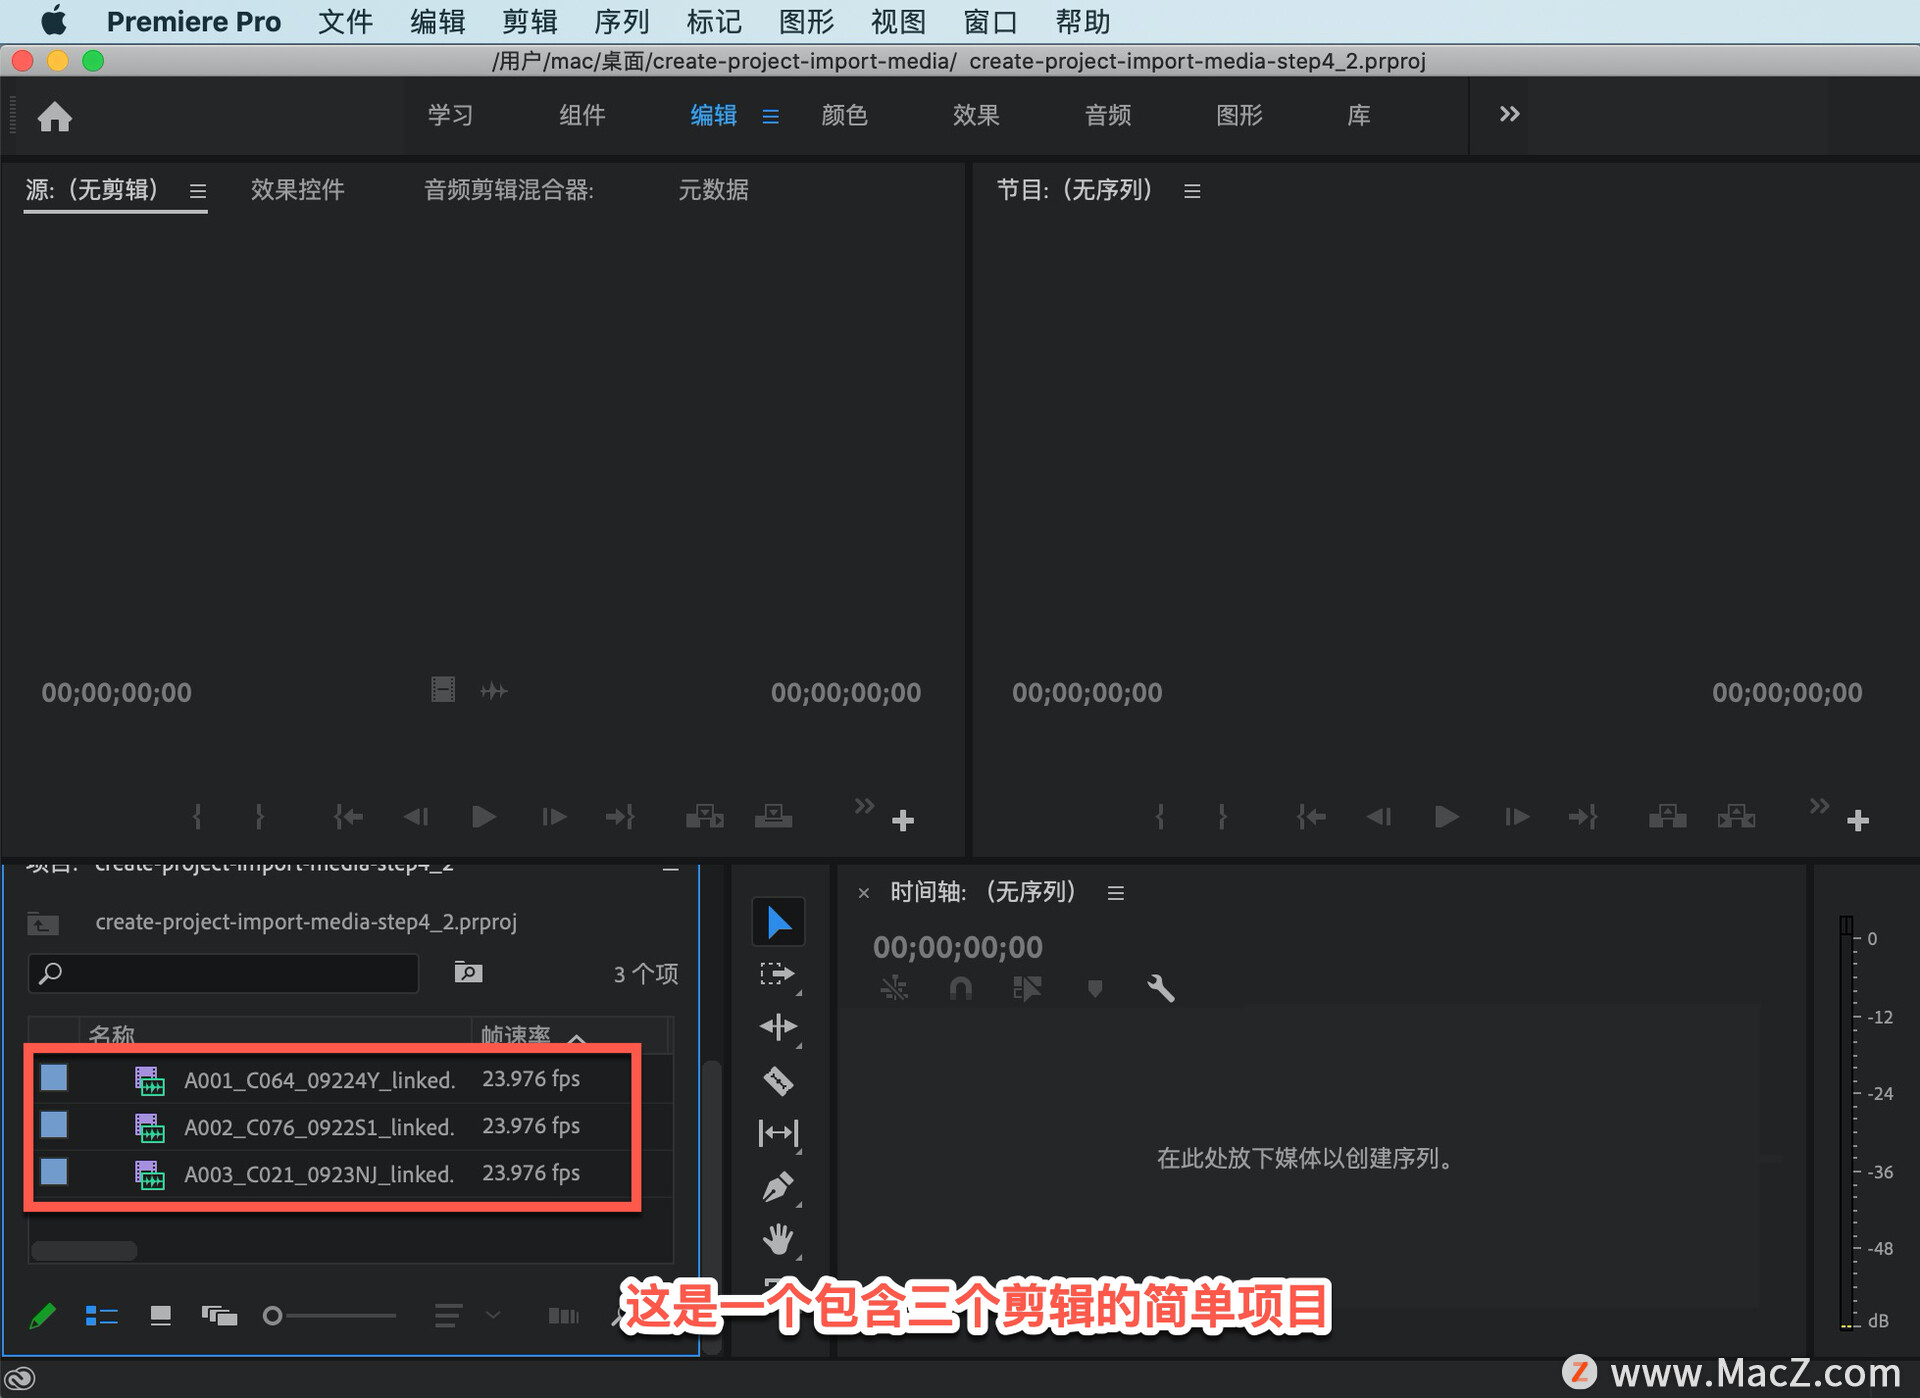The height and width of the screenshot is (1398, 1920).
Task: Open the 序列 menu
Action: [621, 21]
